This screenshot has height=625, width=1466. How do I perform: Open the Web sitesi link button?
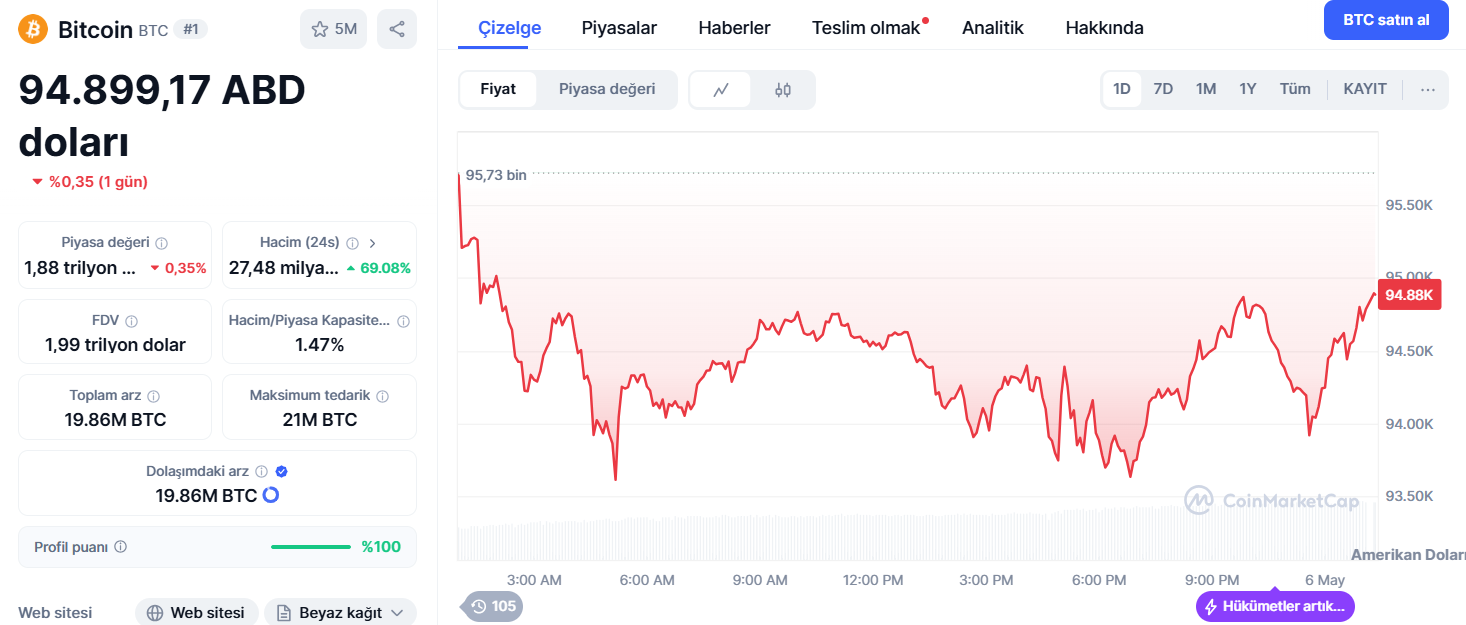coord(196,613)
